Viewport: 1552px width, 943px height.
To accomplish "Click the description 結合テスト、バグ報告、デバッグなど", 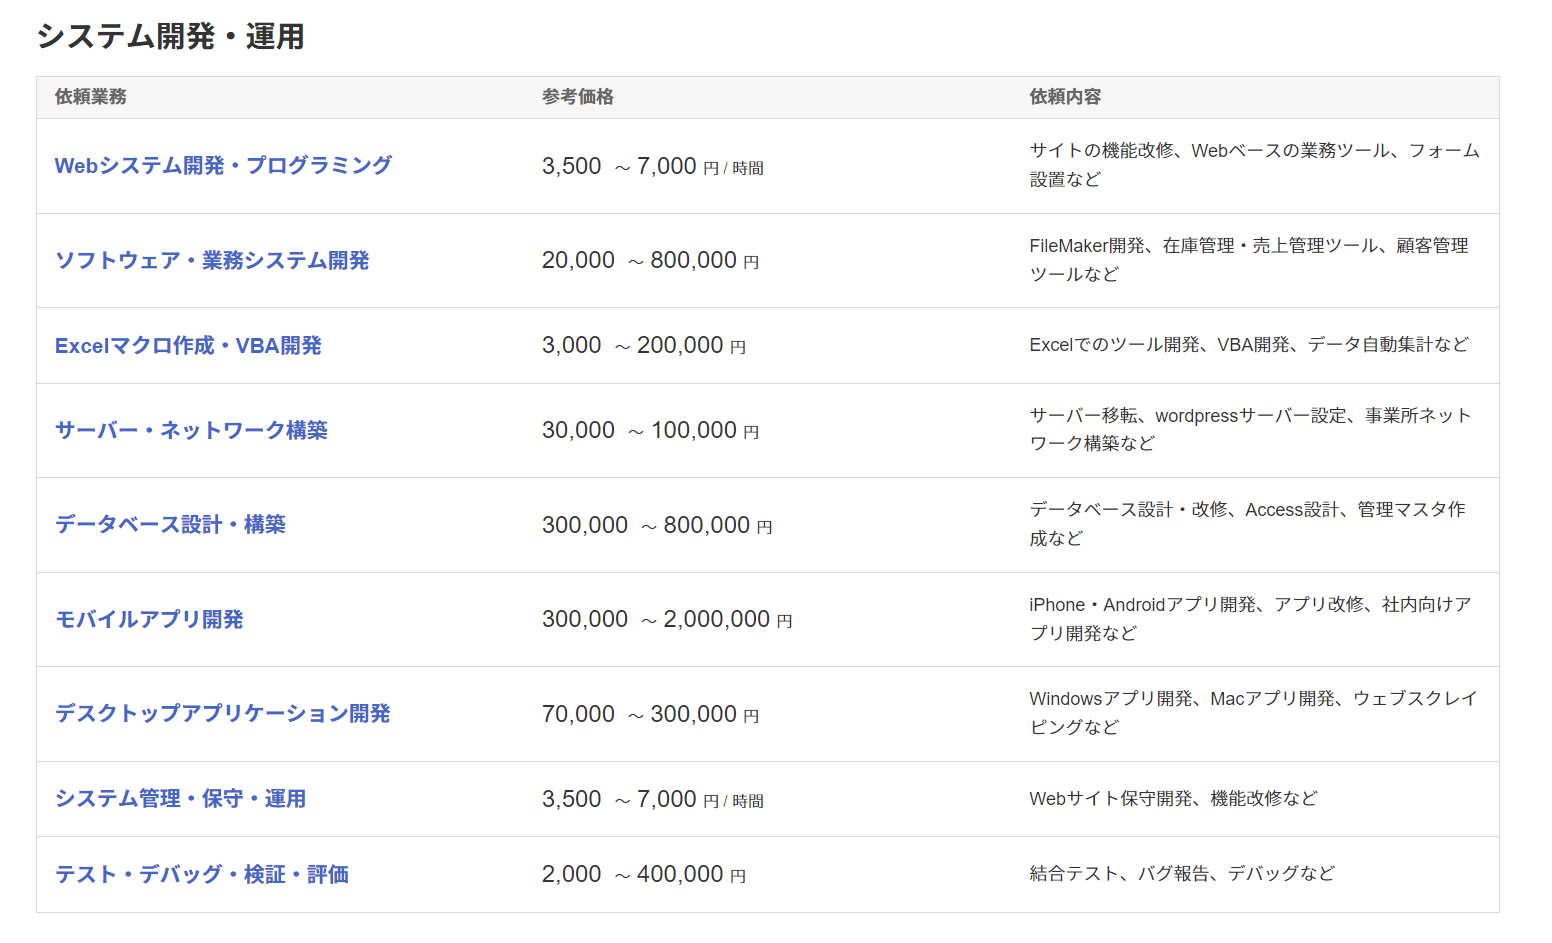I will click(1182, 874).
